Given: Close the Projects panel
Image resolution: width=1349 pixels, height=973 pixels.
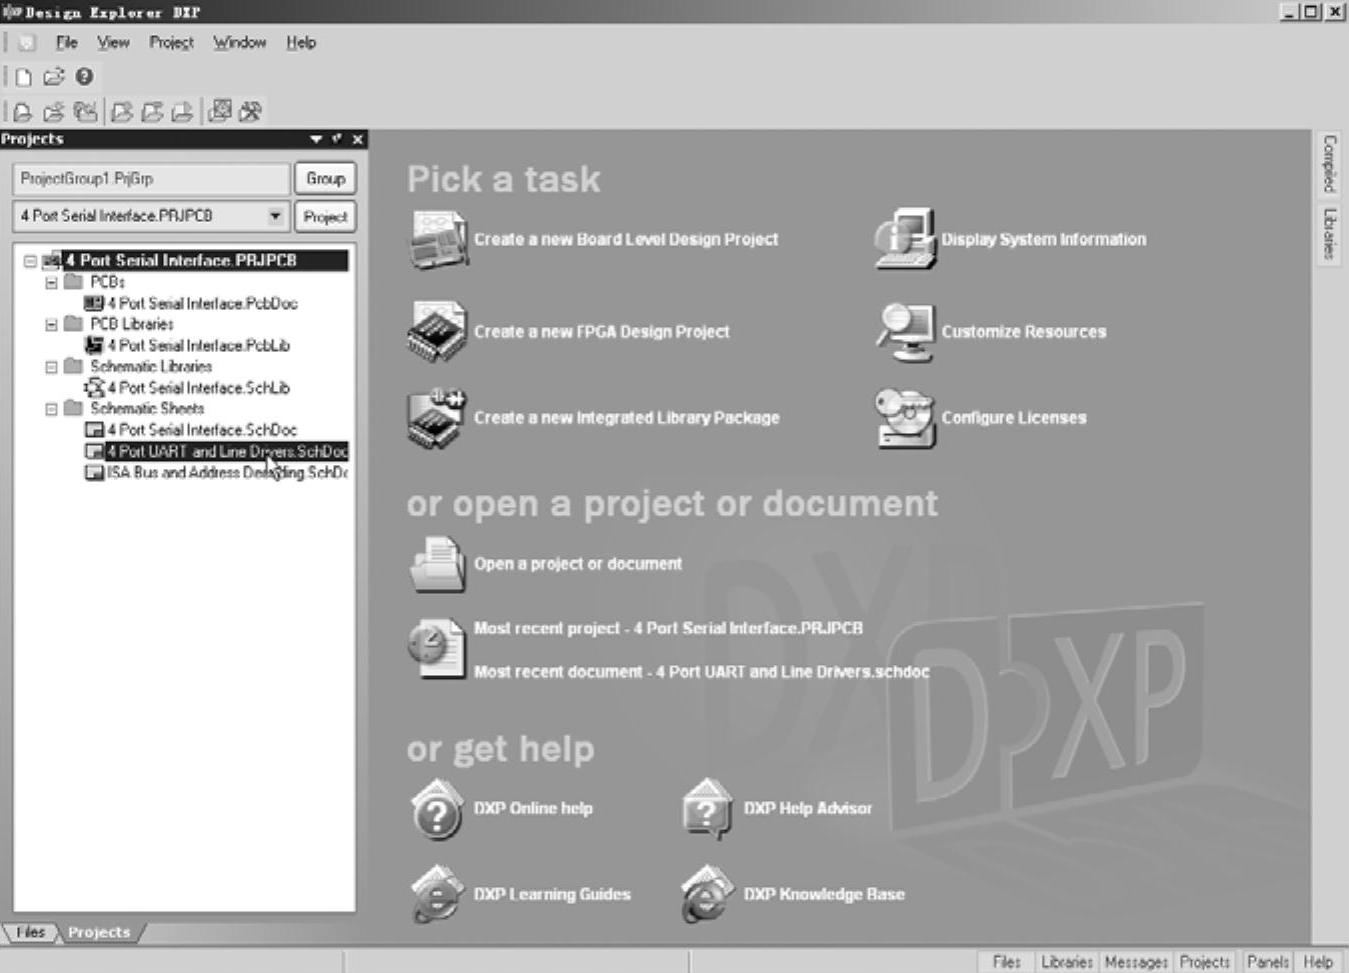Looking at the screenshot, I should coord(357,139).
